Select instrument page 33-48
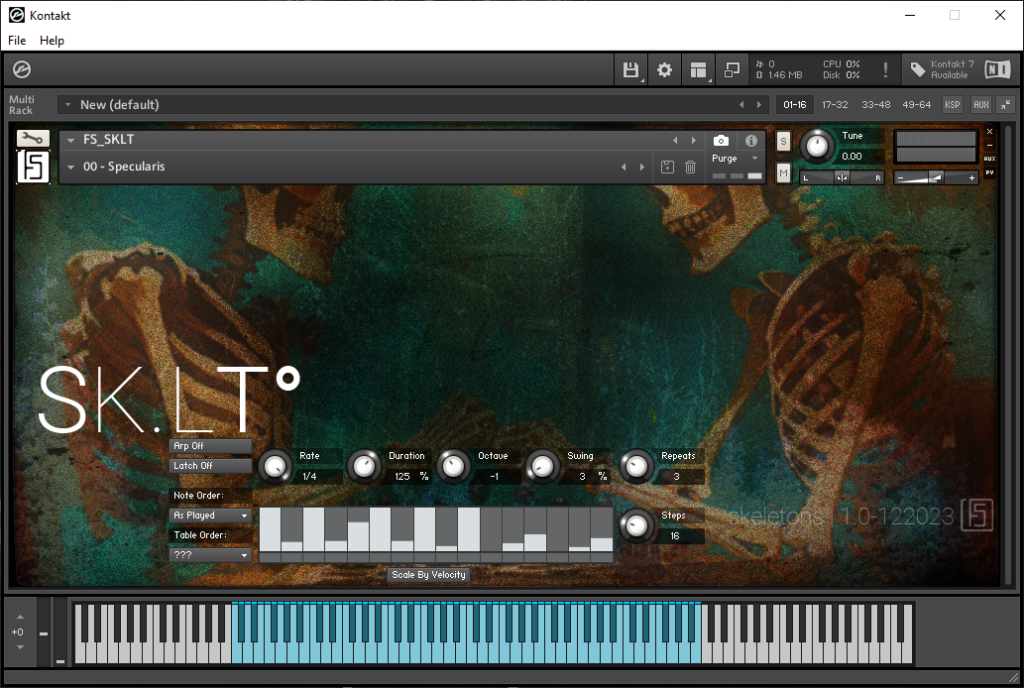This screenshot has height=688, width=1024. pyautogui.click(x=876, y=104)
